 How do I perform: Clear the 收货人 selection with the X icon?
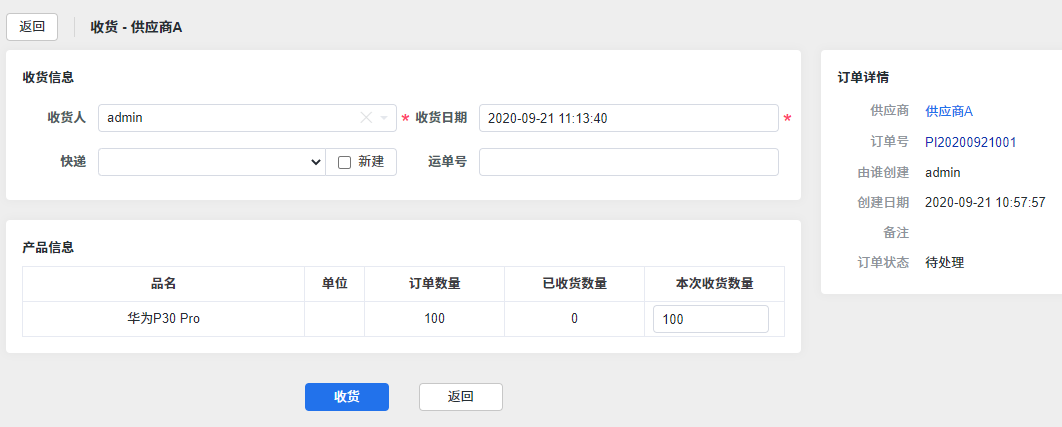point(366,118)
